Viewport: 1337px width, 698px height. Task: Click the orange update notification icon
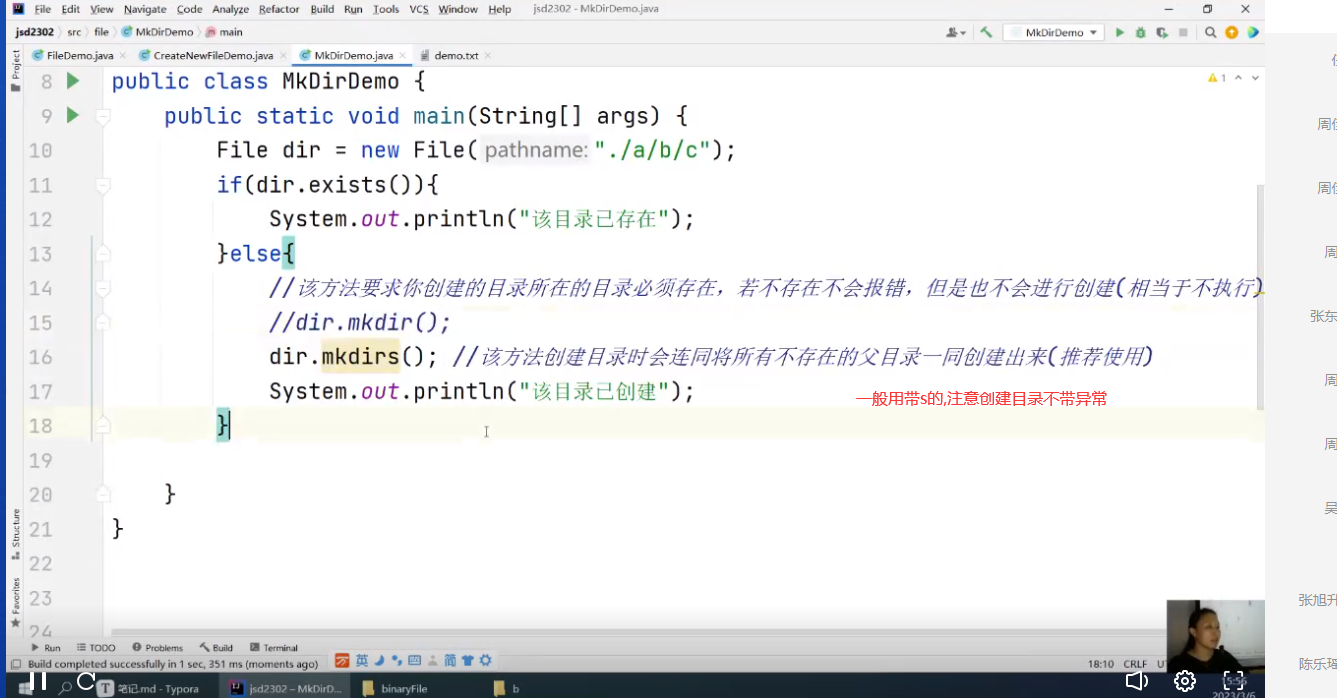point(1232,32)
